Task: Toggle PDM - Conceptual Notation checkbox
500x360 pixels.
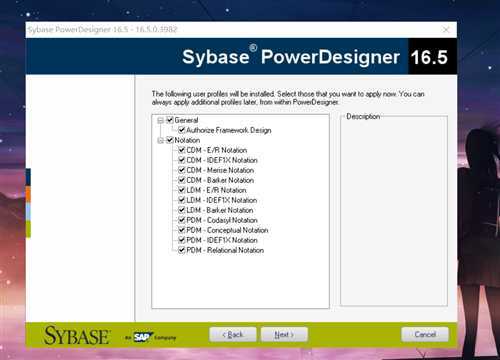Action: click(182, 230)
